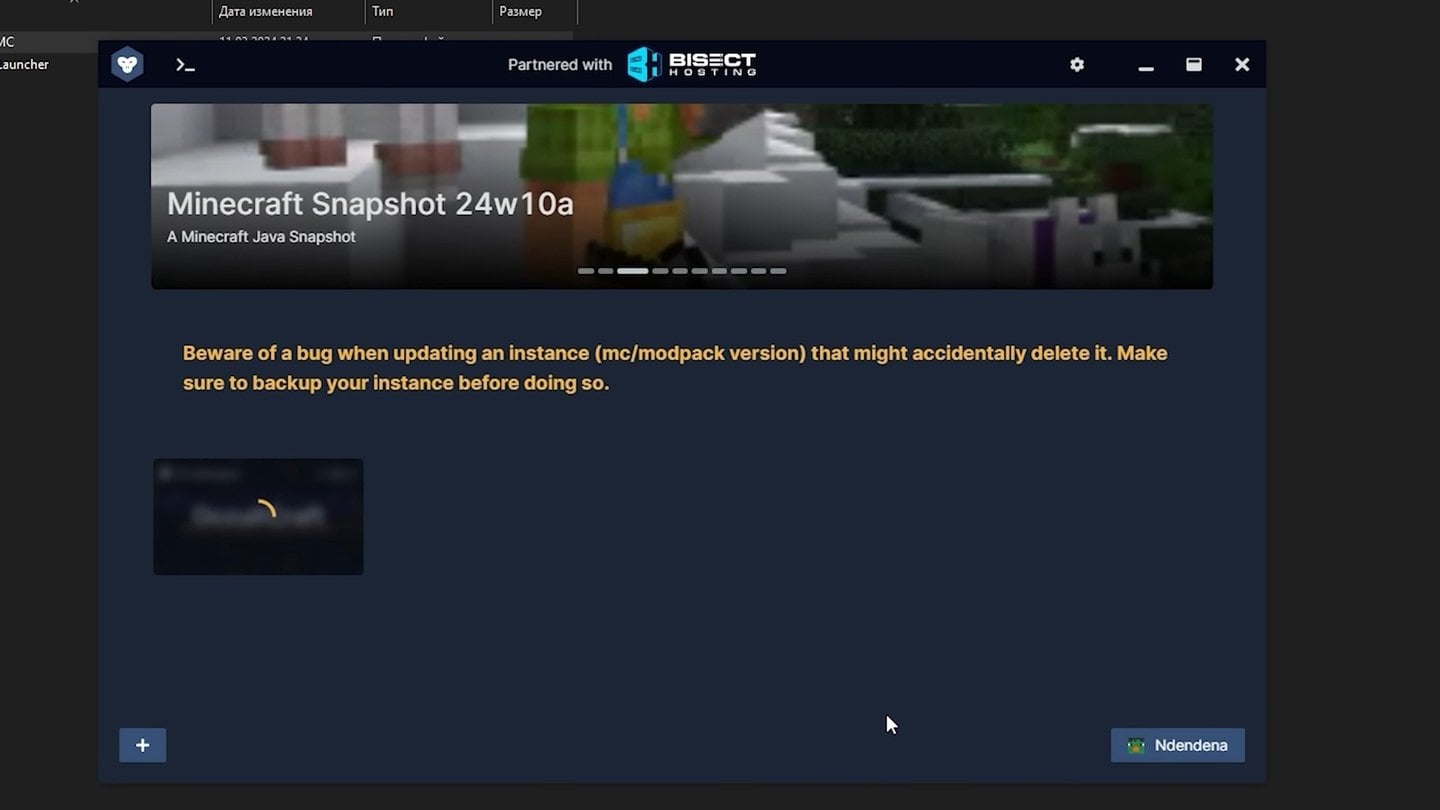
Task: Maximize the launcher window
Action: [1194, 65]
